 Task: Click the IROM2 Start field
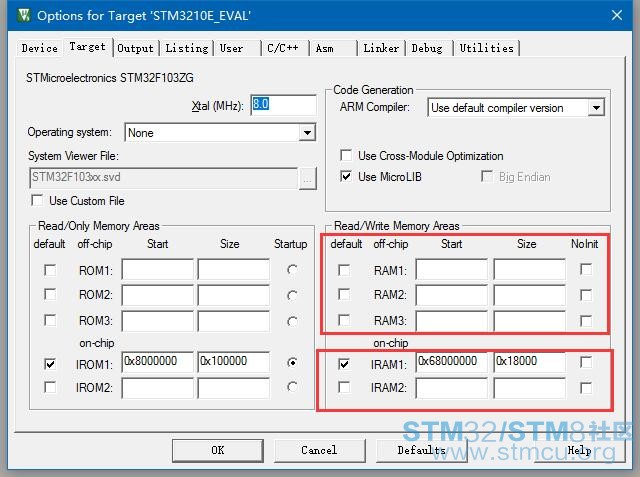click(158, 388)
